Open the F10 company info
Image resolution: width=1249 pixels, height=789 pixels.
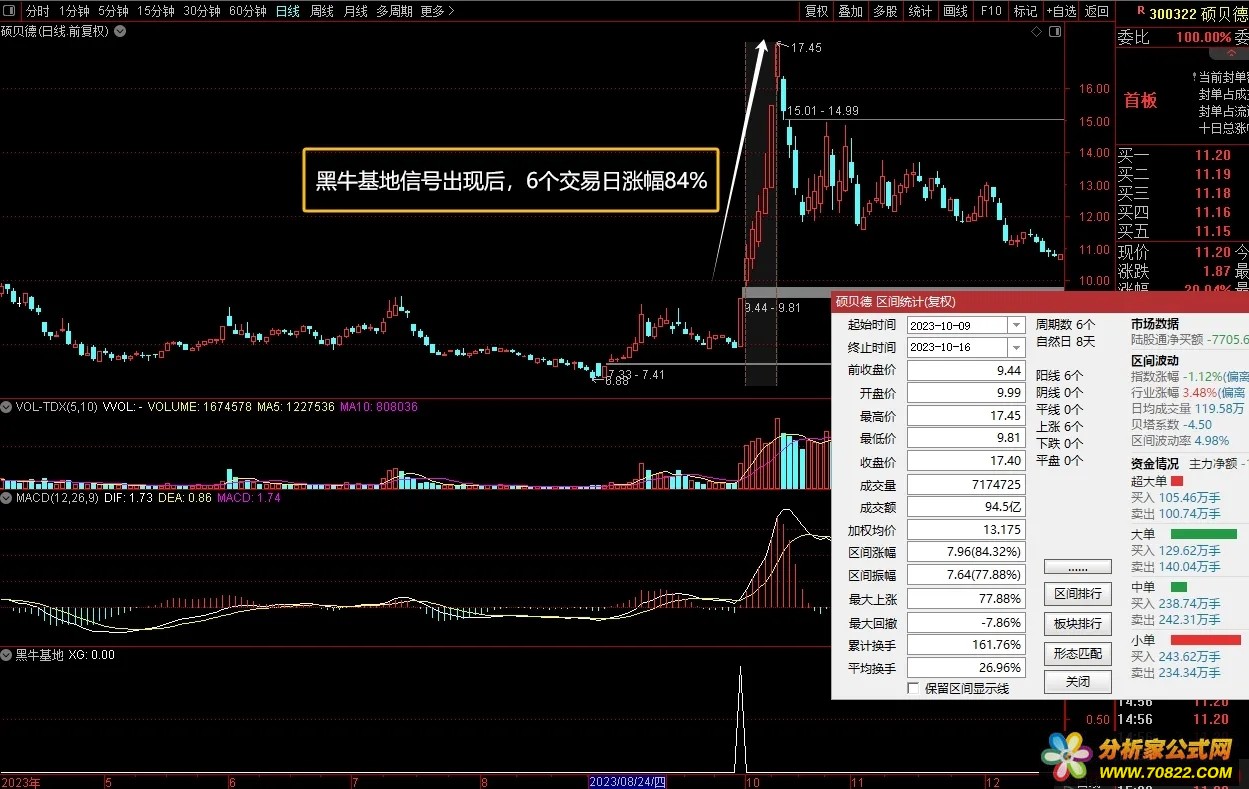[x=990, y=11]
